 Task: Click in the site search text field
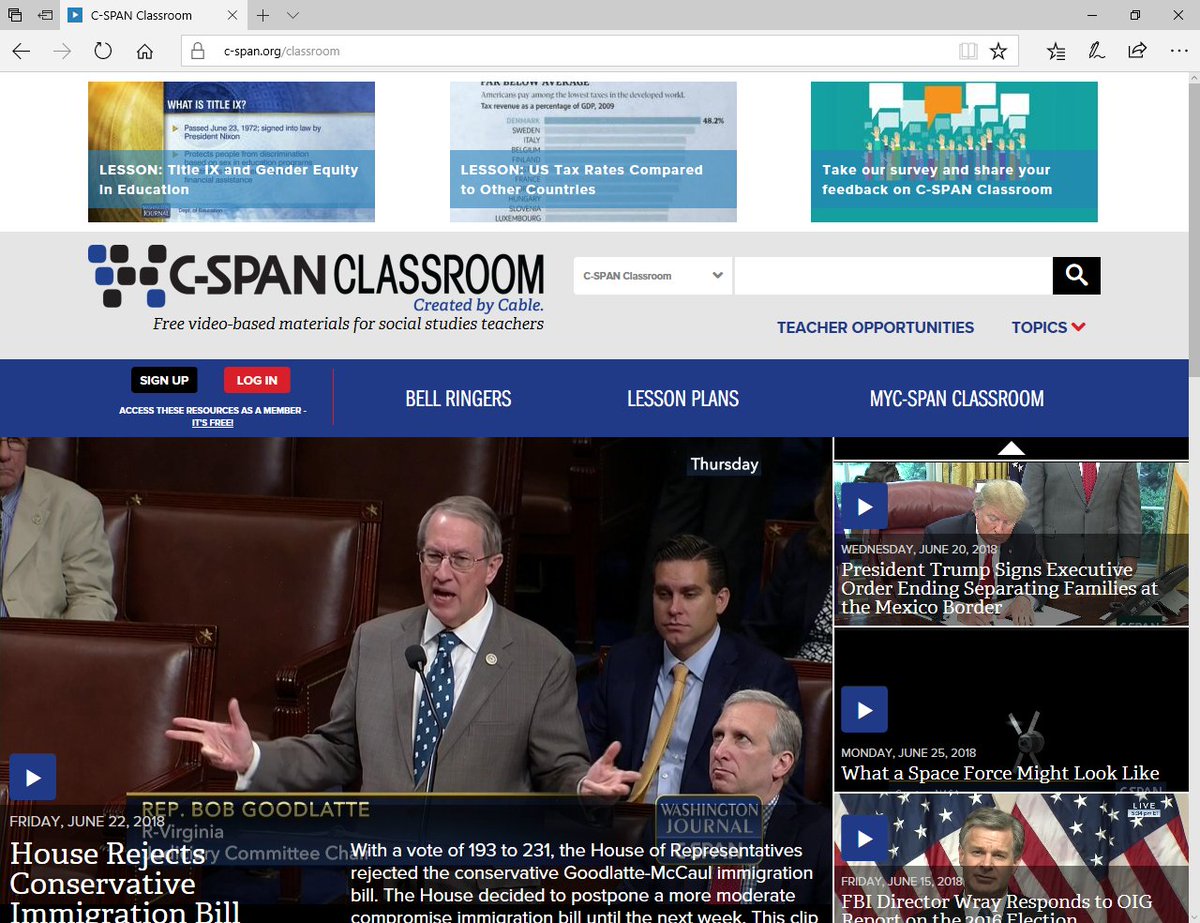click(893, 276)
